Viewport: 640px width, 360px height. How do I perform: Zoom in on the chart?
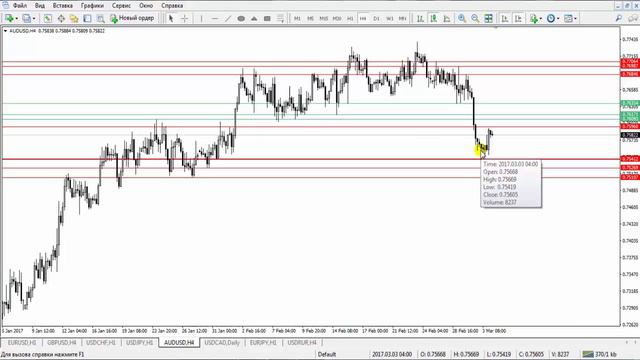(x=462, y=18)
